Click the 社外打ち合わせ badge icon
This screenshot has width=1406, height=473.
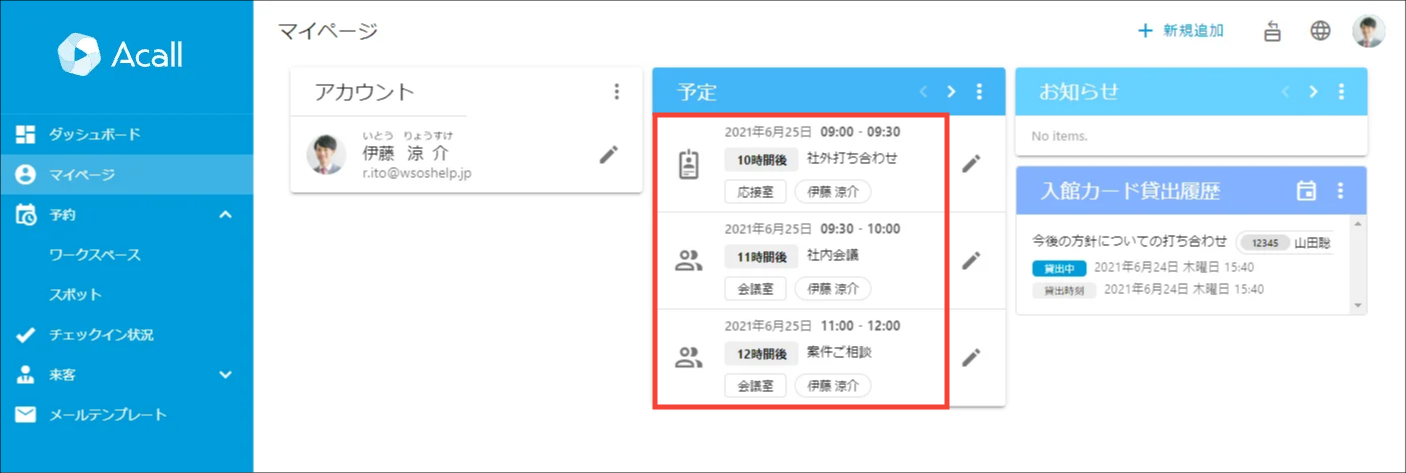pos(689,164)
